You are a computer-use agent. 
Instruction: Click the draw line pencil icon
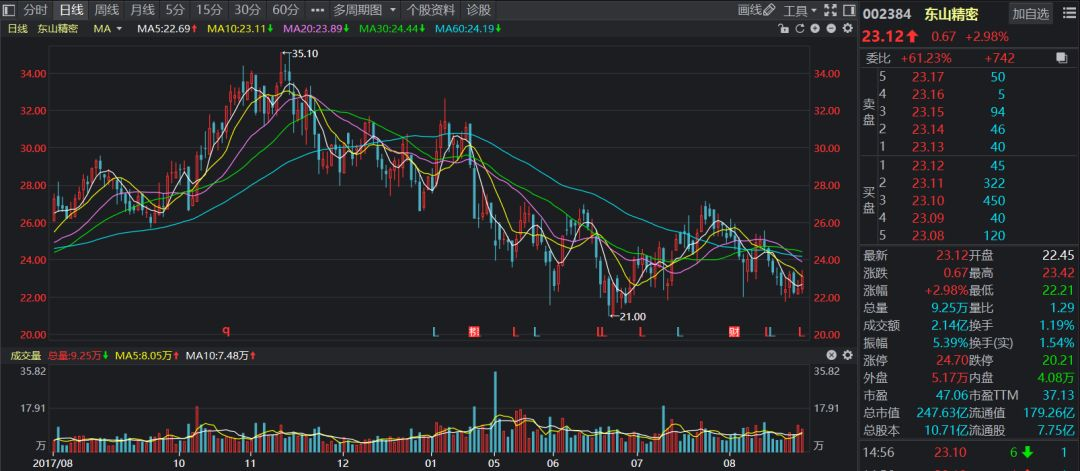point(769,10)
